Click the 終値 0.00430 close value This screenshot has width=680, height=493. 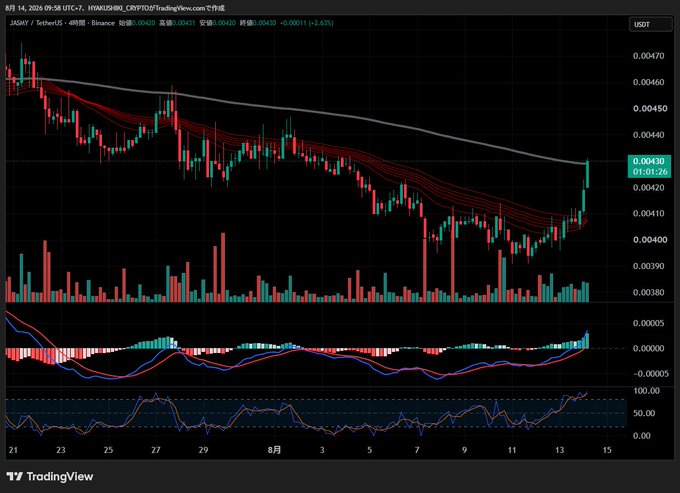point(258,23)
